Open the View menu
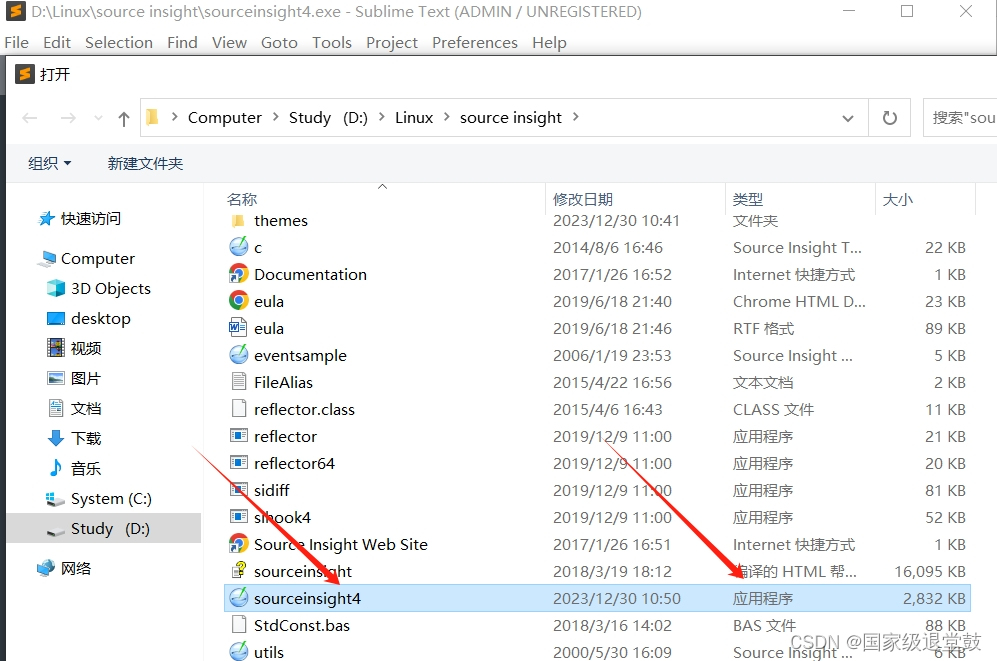Viewport: 997px width, 661px height. click(x=229, y=43)
